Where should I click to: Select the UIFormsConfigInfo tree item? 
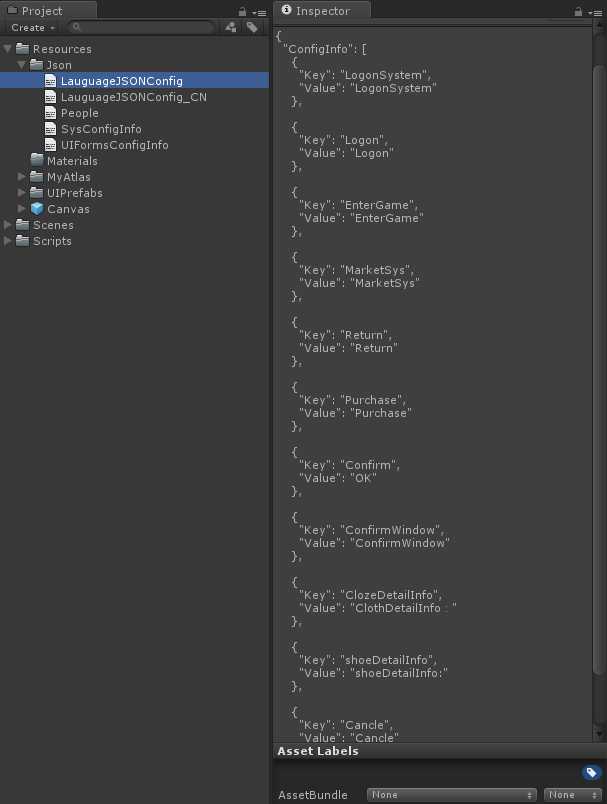(134, 145)
